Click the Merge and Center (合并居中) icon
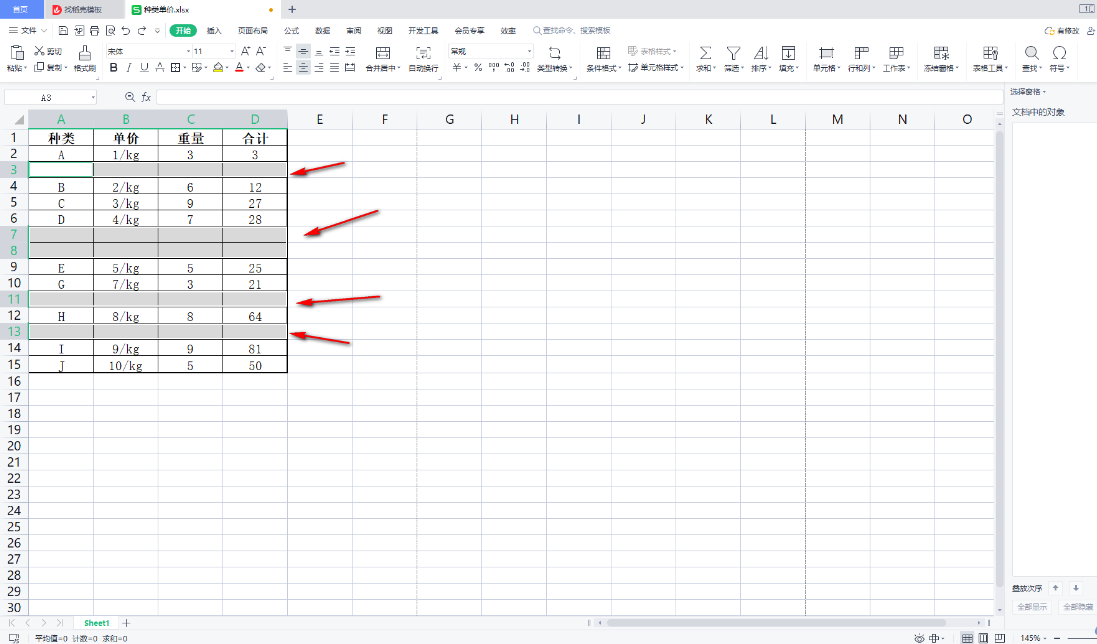 383,53
